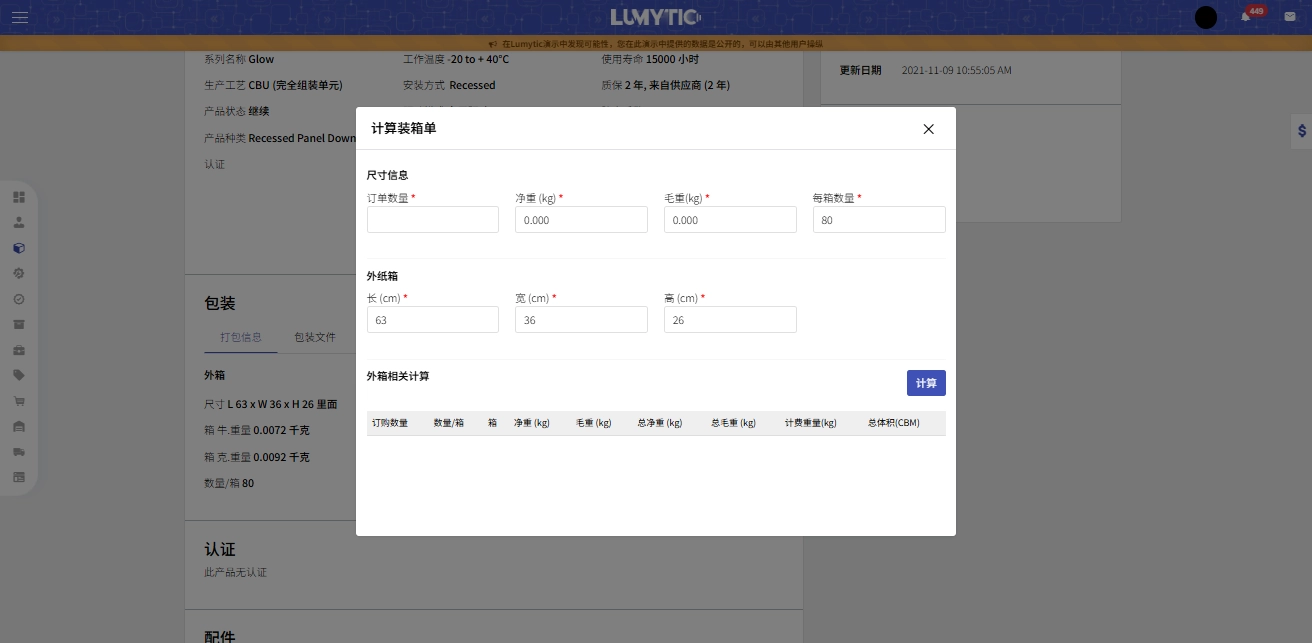The width and height of the screenshot is (1312, 643).
Task: Open the shopping cart sidebar icon
Action: (19, 401)
